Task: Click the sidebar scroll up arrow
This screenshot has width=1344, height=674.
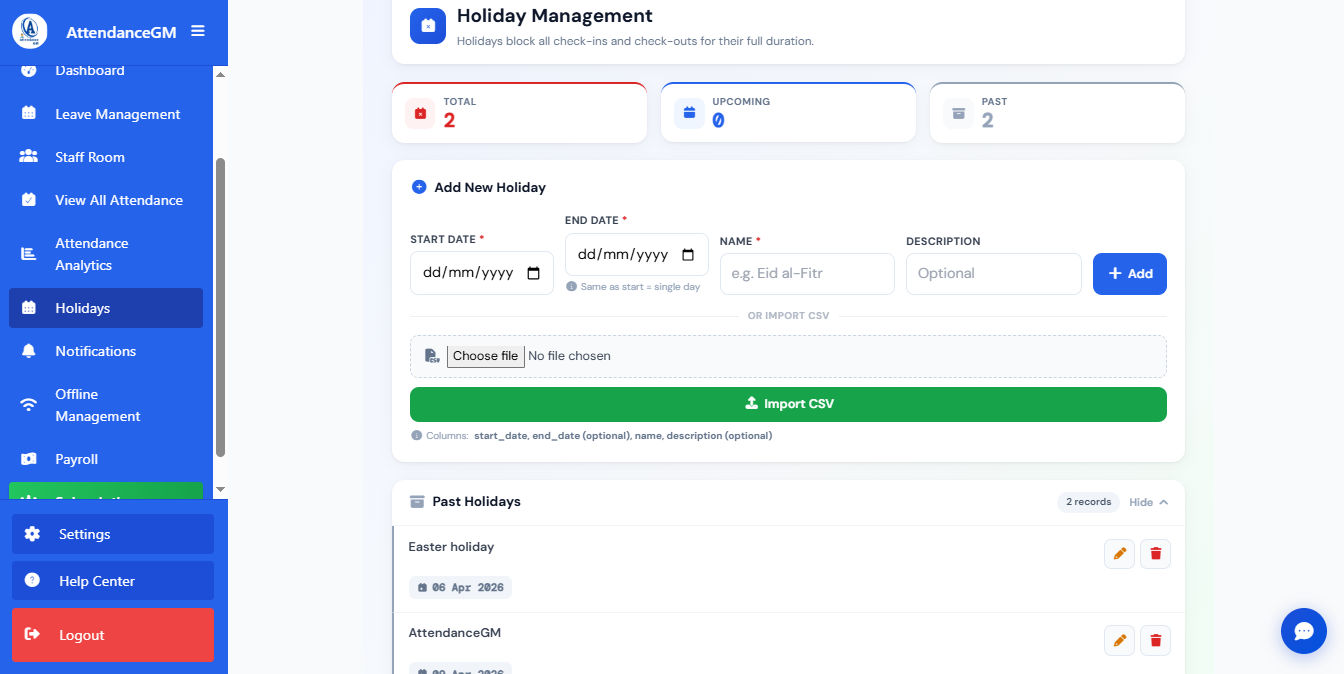Action: (x=220, y=74)
